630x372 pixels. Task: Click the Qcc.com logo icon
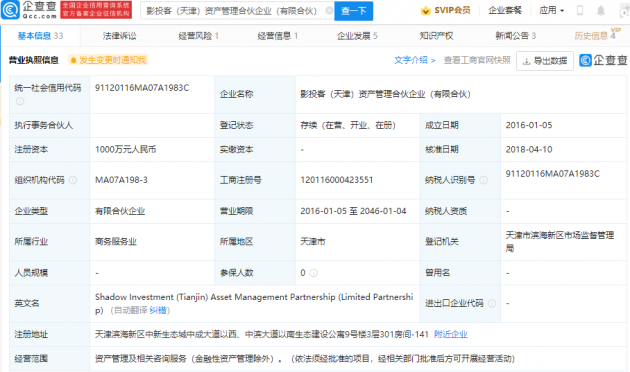pos(10,10)
